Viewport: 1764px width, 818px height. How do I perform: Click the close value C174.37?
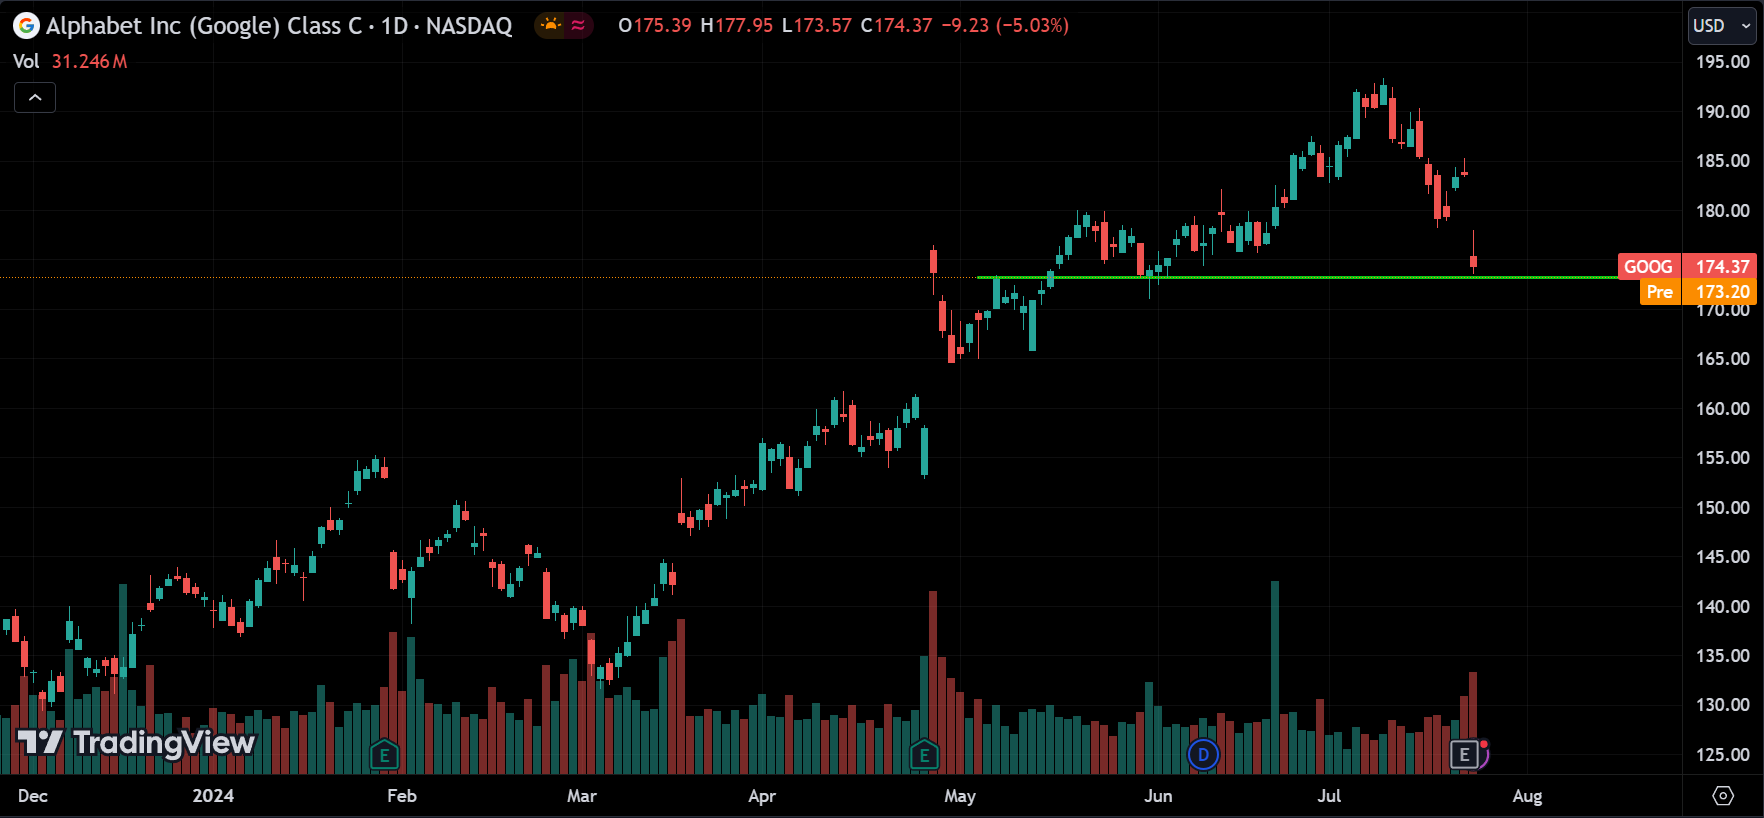click(x=896, y=25)
